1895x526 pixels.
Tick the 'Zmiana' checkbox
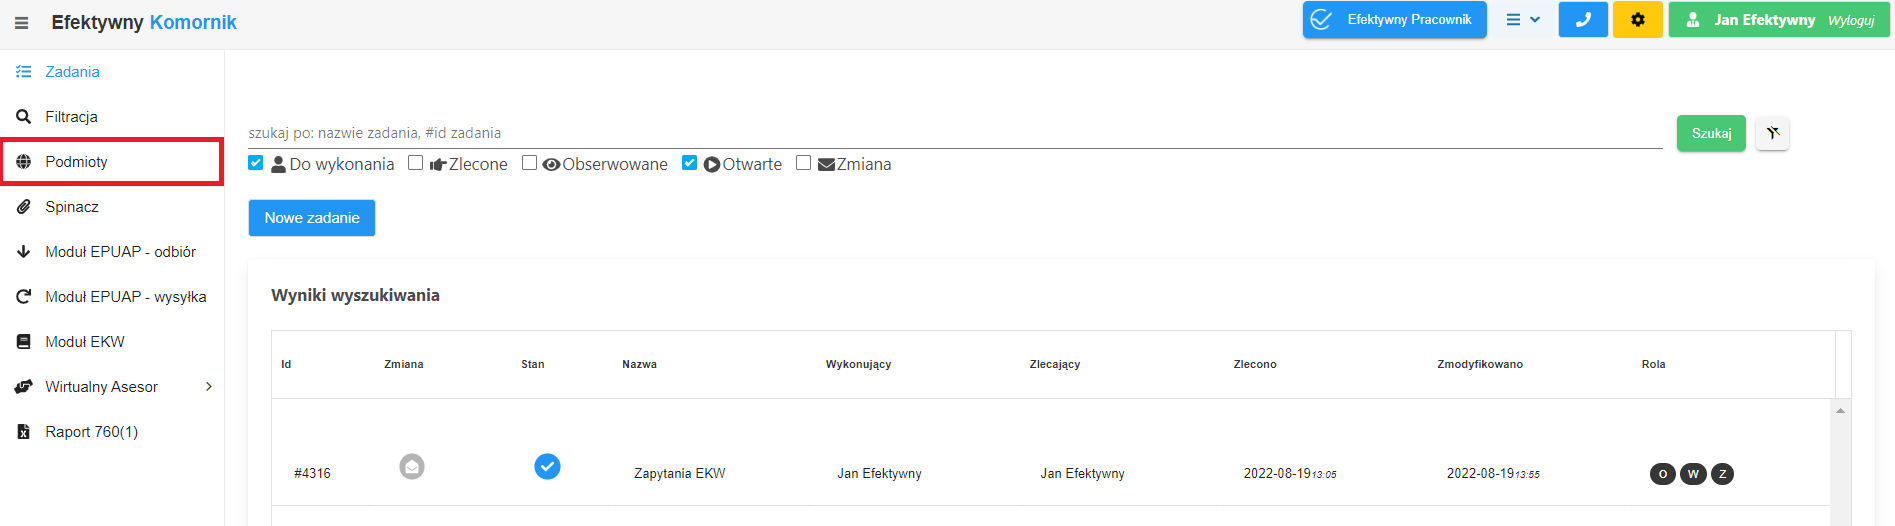tap(803, 163)
